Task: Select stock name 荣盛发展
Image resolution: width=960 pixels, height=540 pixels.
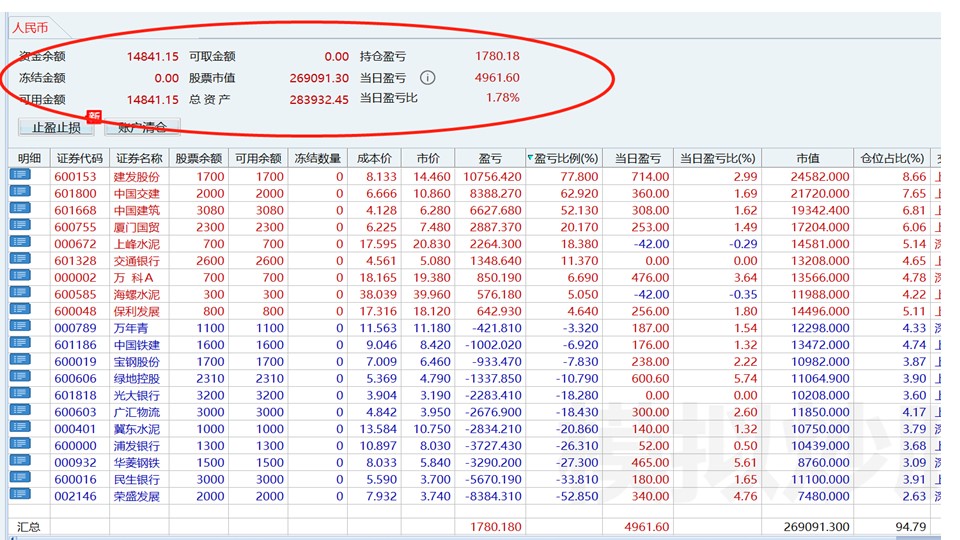Action: click(137, 497)
